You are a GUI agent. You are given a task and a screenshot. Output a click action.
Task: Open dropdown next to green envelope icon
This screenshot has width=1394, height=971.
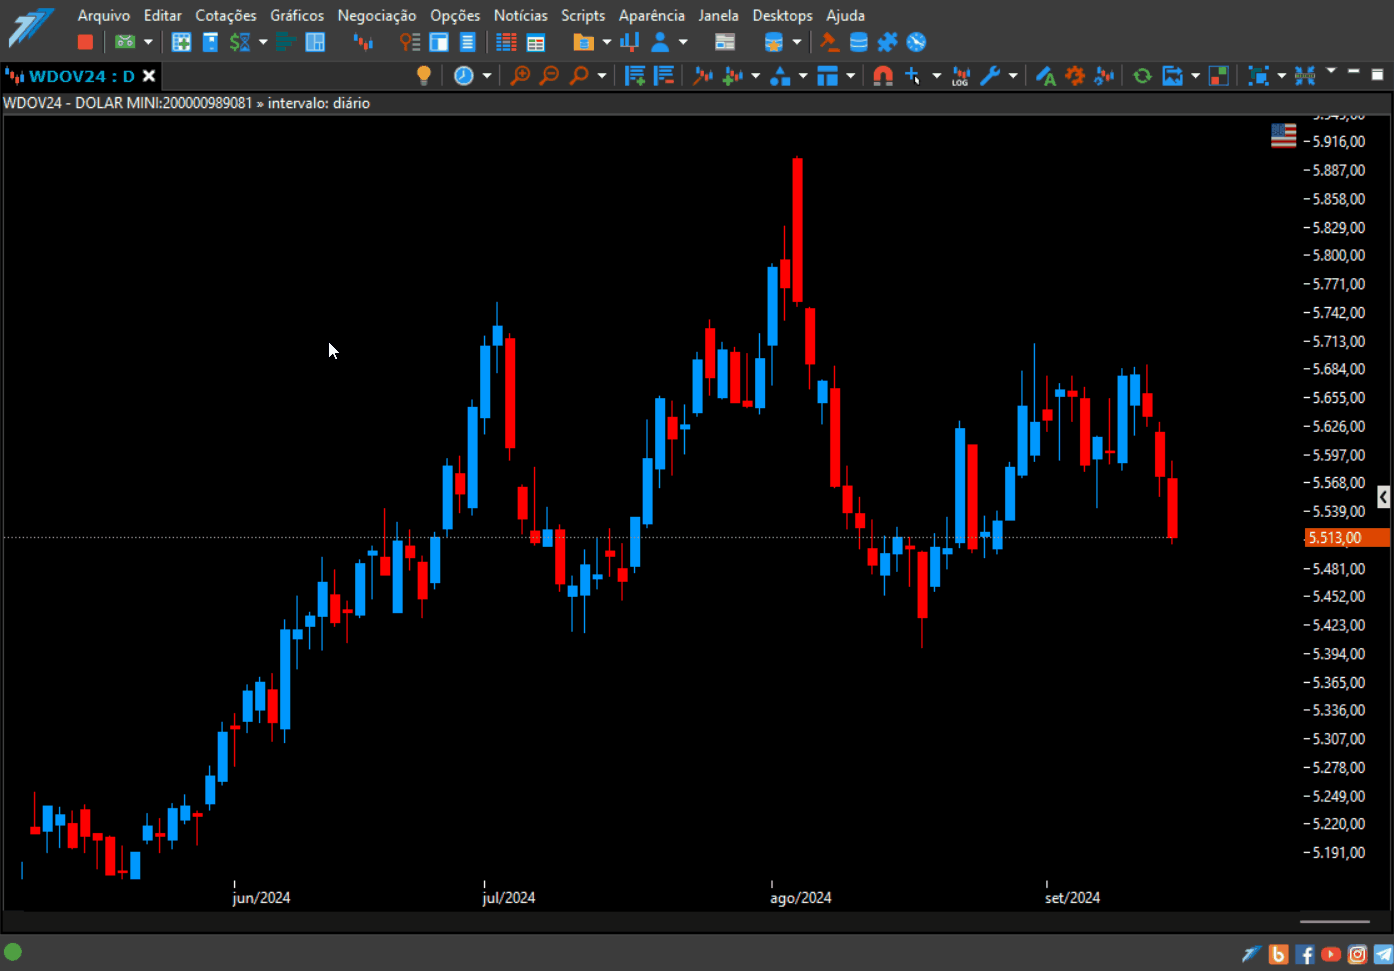148,42
